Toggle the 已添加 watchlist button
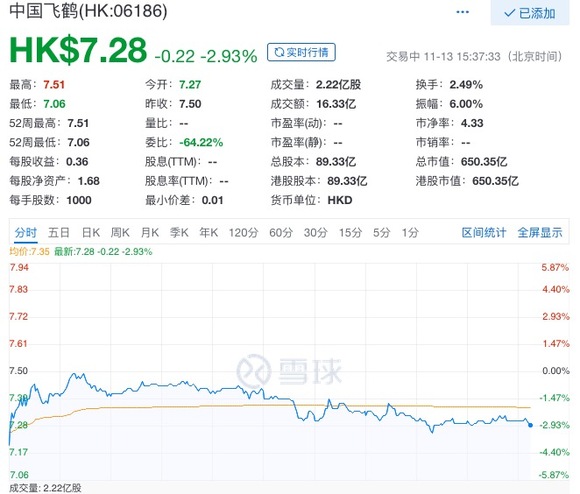 coord(530,13)
